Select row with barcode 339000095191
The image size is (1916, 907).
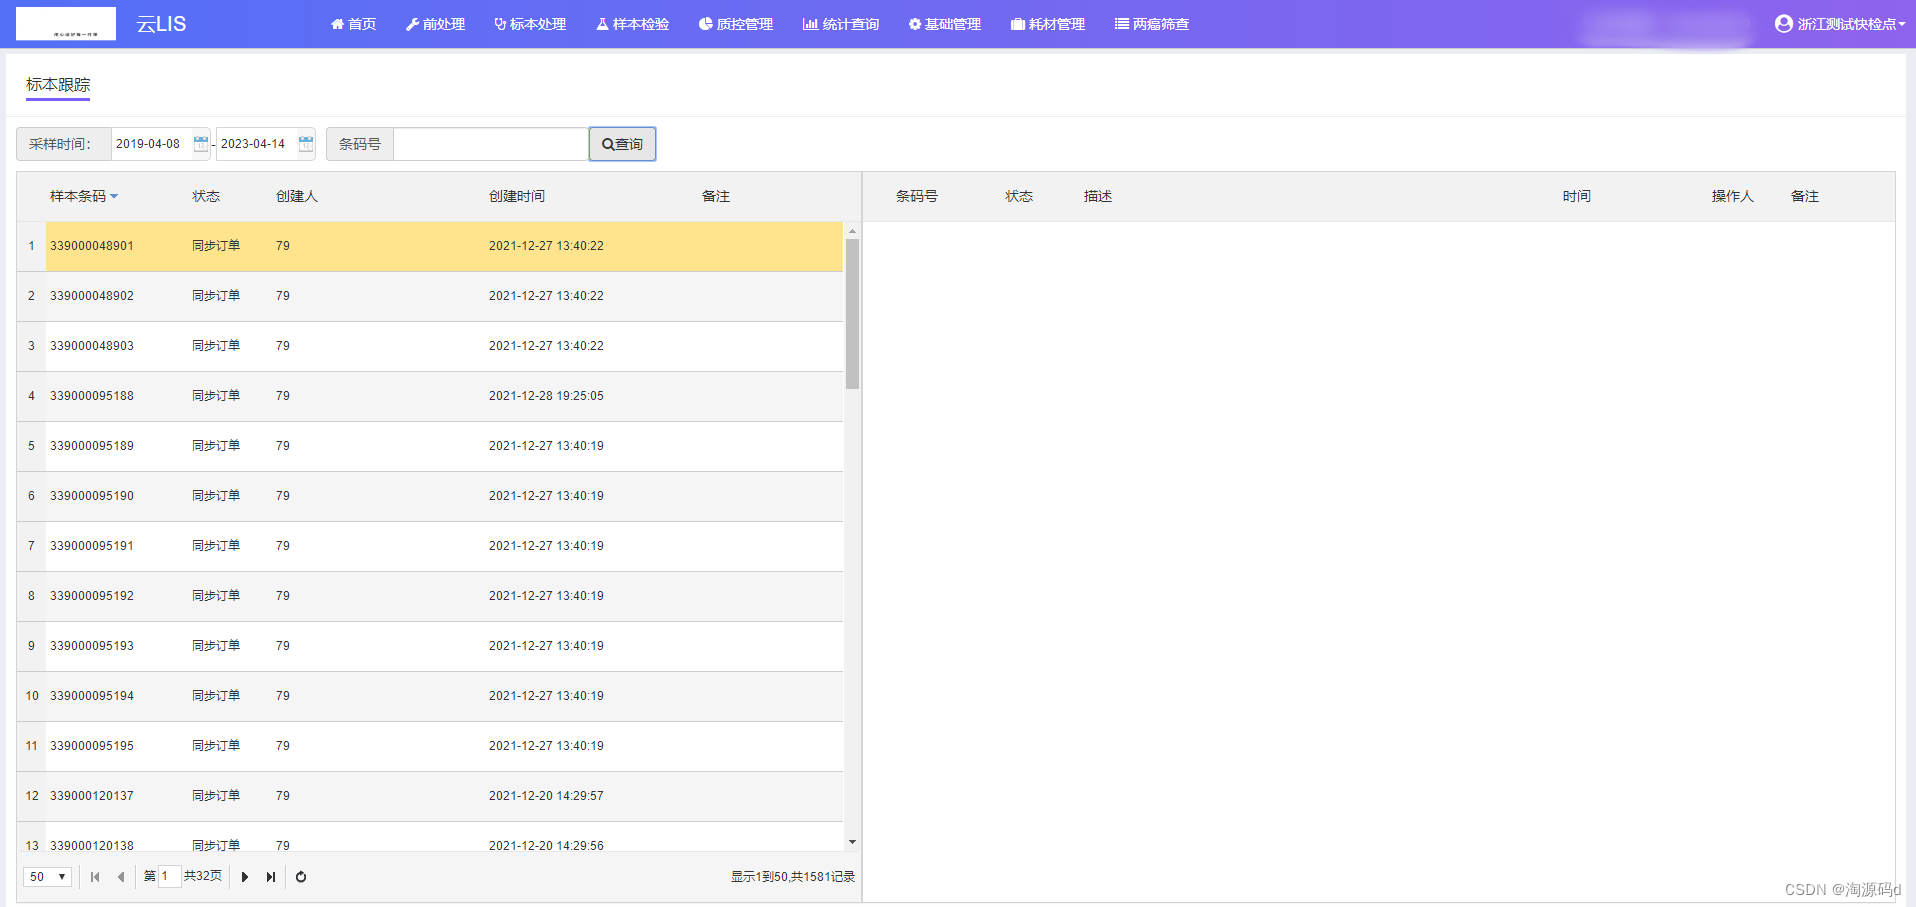coord(430,546)
